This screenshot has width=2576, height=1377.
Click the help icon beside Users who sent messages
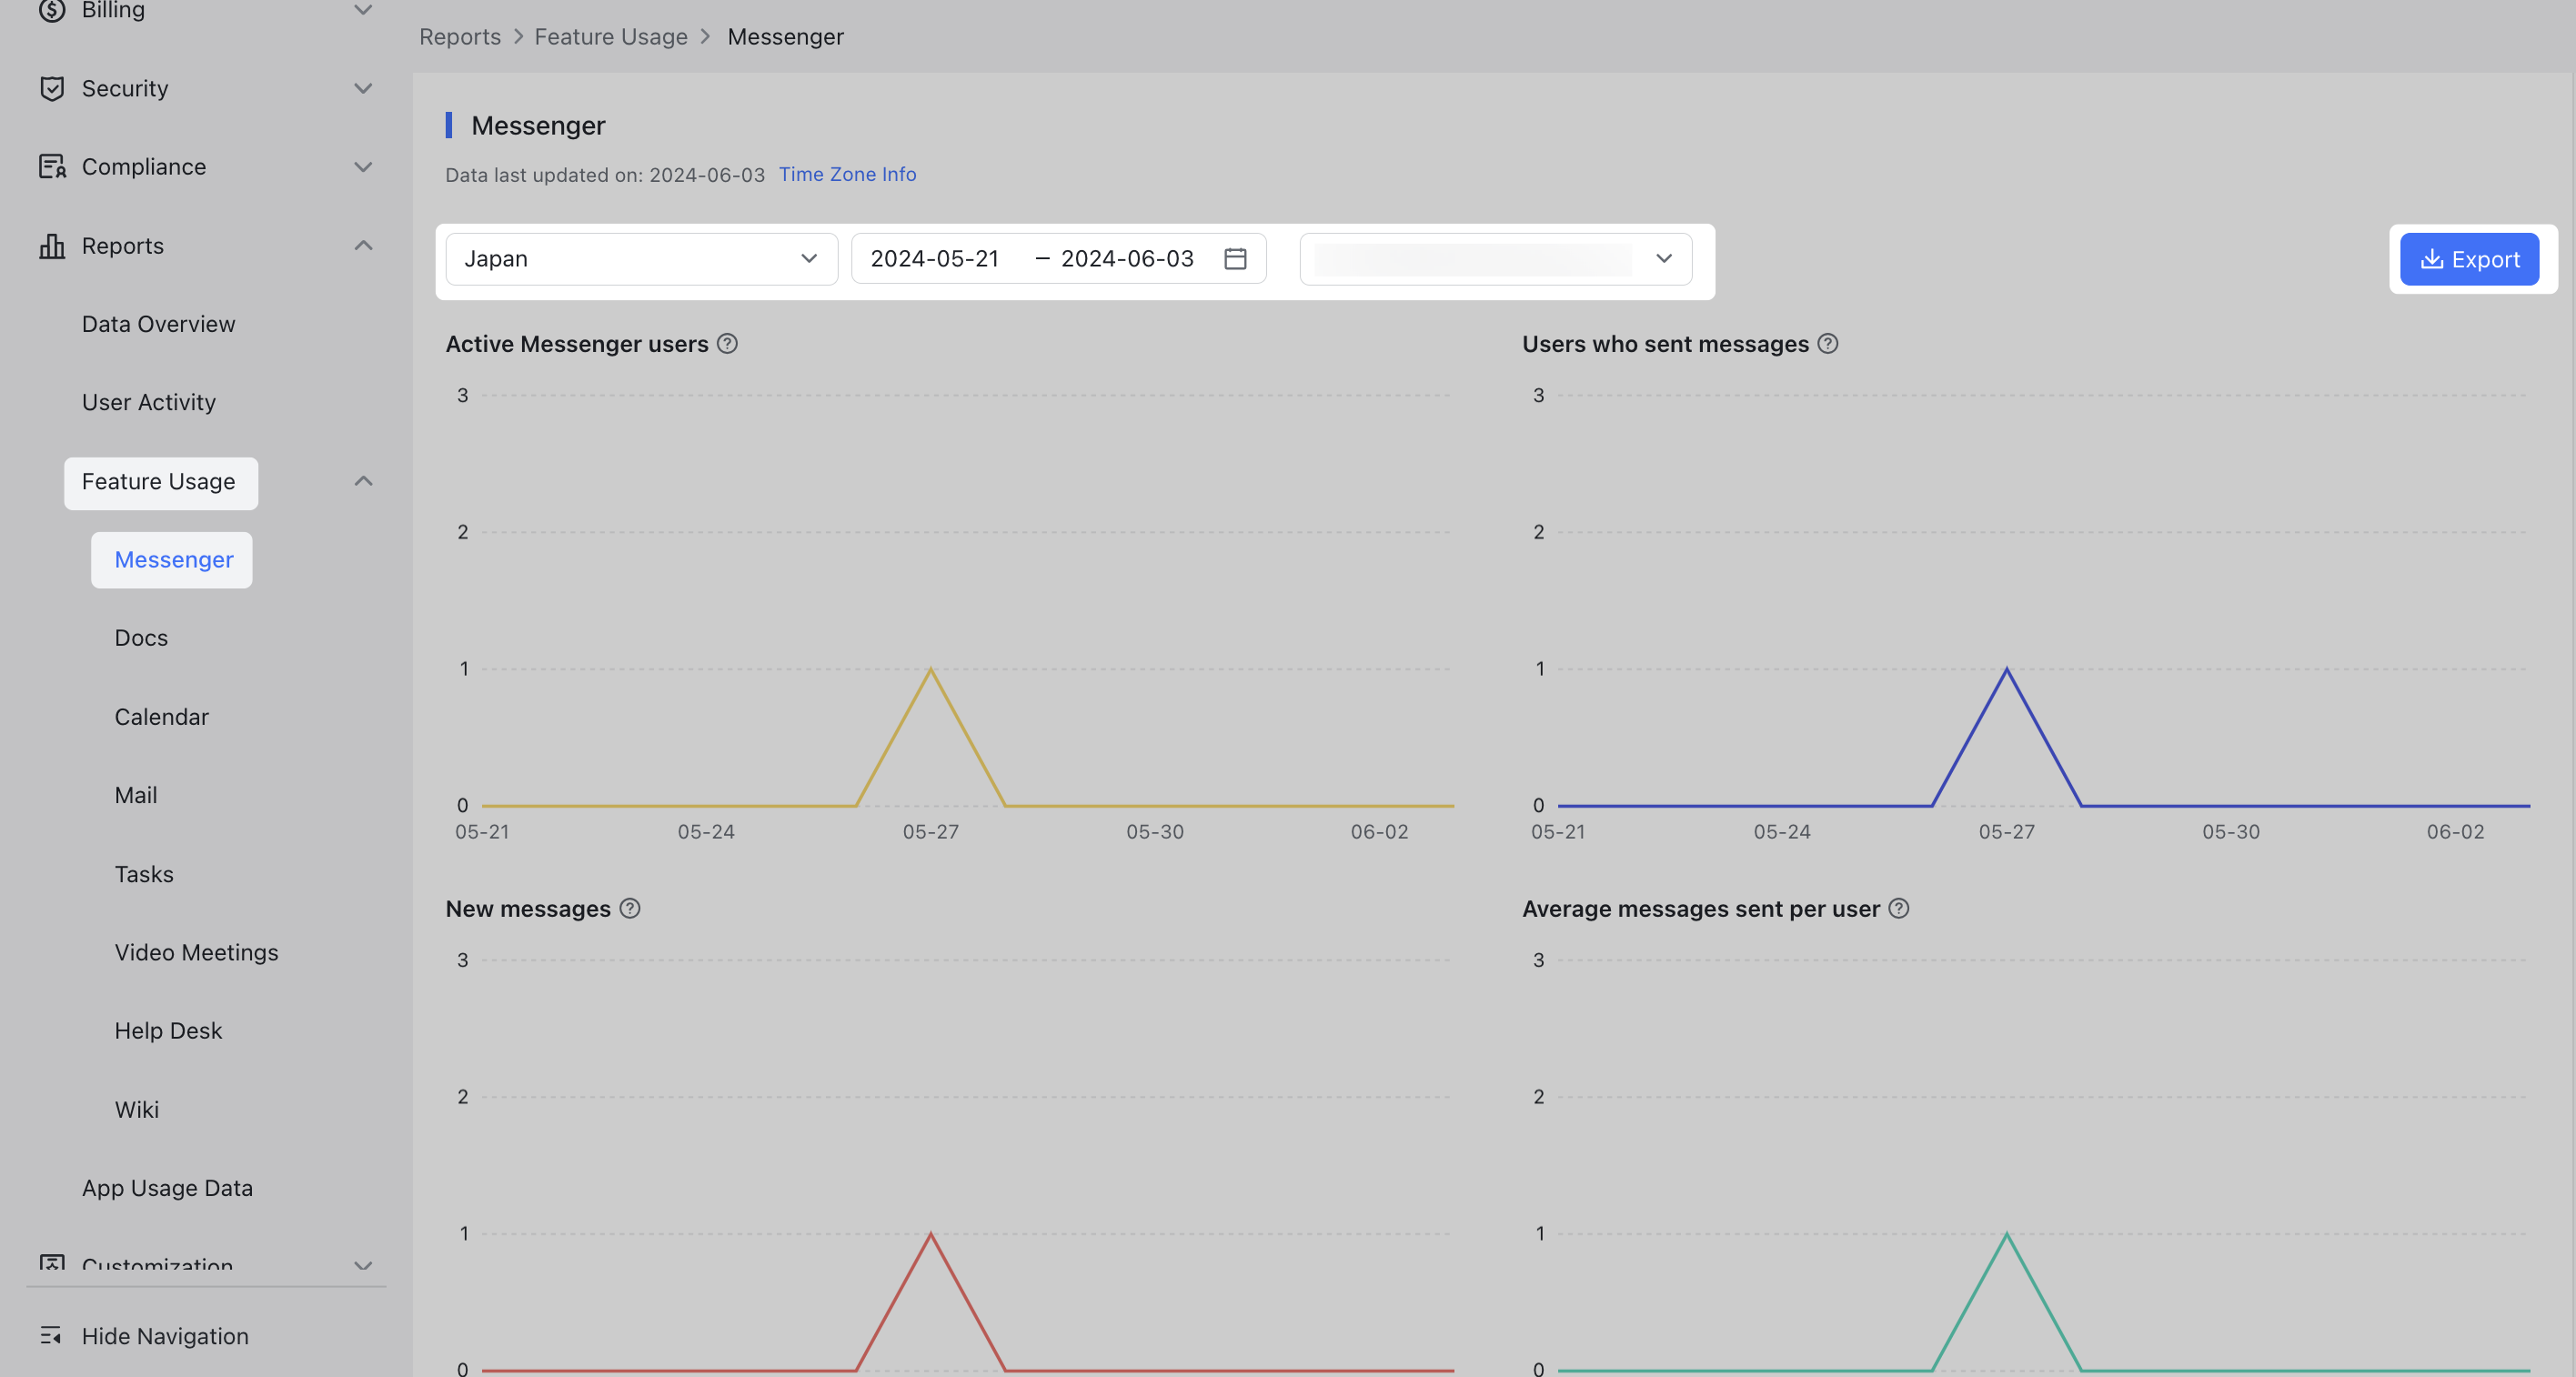pos(1829,343)
